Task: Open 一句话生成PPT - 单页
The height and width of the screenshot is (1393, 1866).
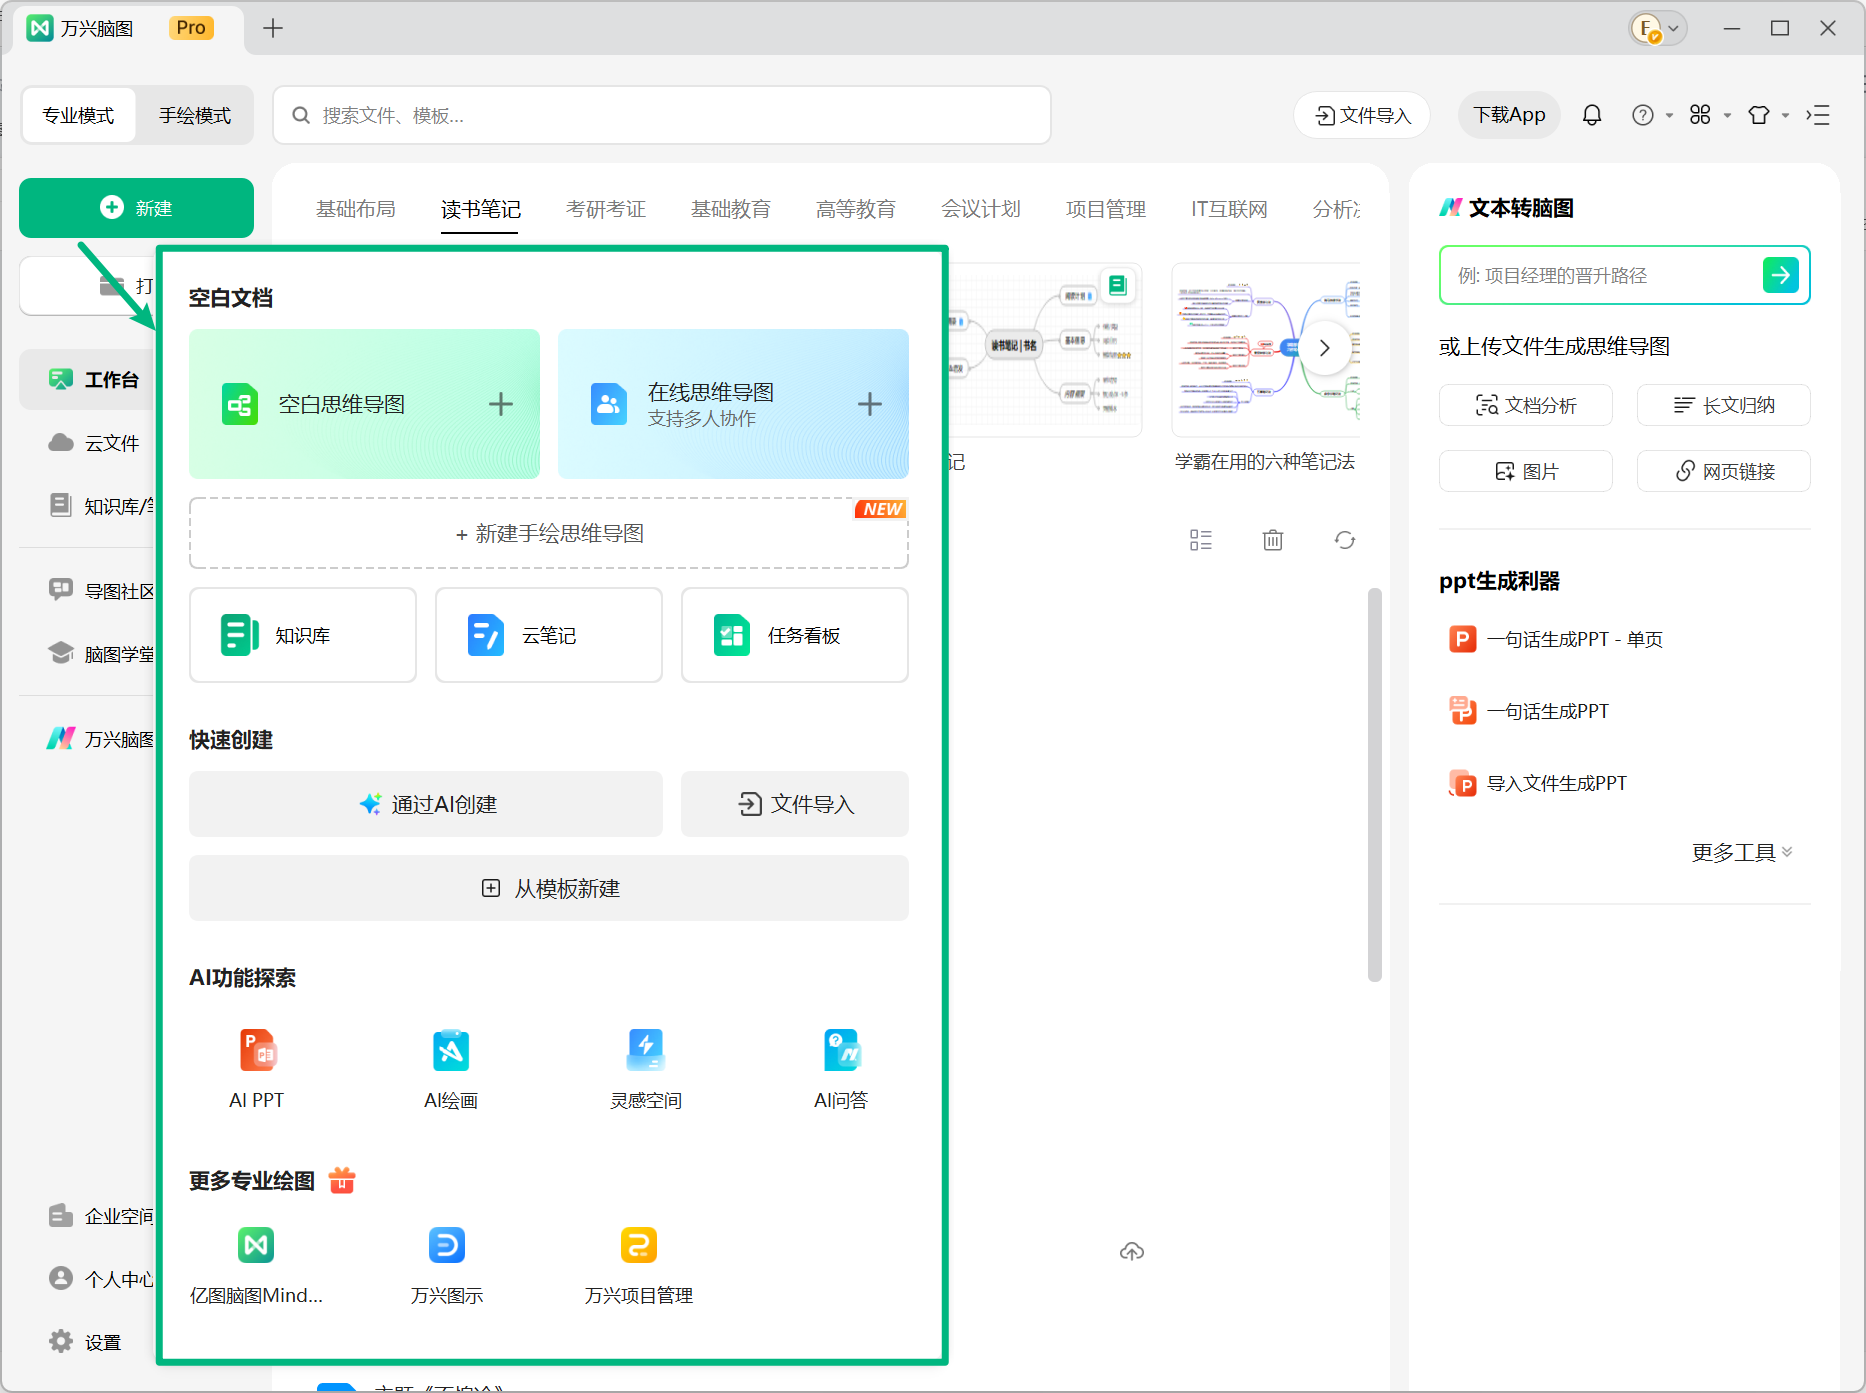Action: [1555, 639]
